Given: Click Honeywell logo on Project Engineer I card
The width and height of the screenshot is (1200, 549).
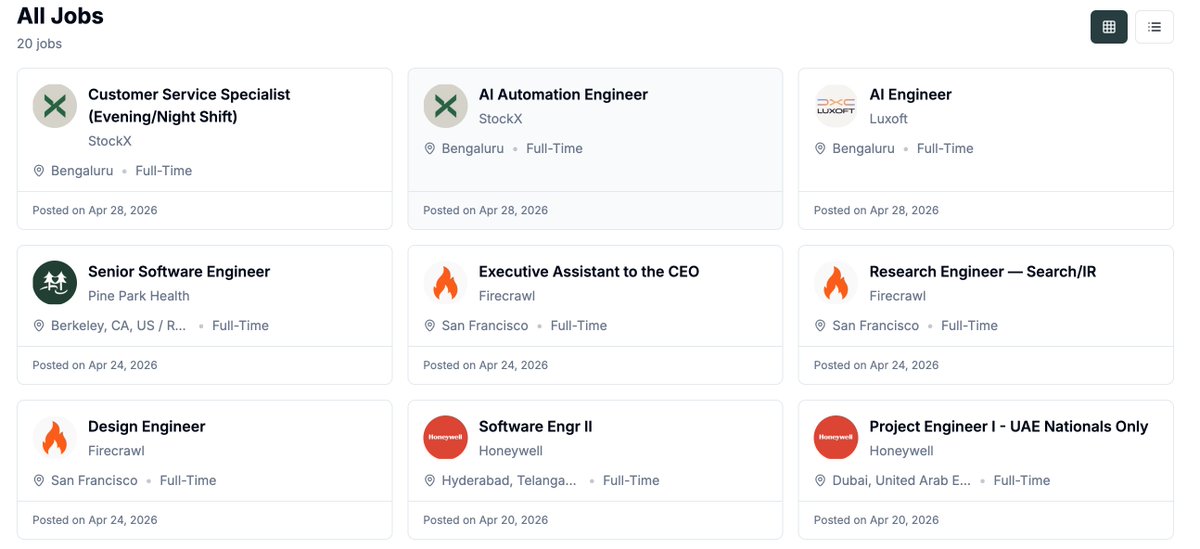Looking at the screenshot, I should (836, 438).
